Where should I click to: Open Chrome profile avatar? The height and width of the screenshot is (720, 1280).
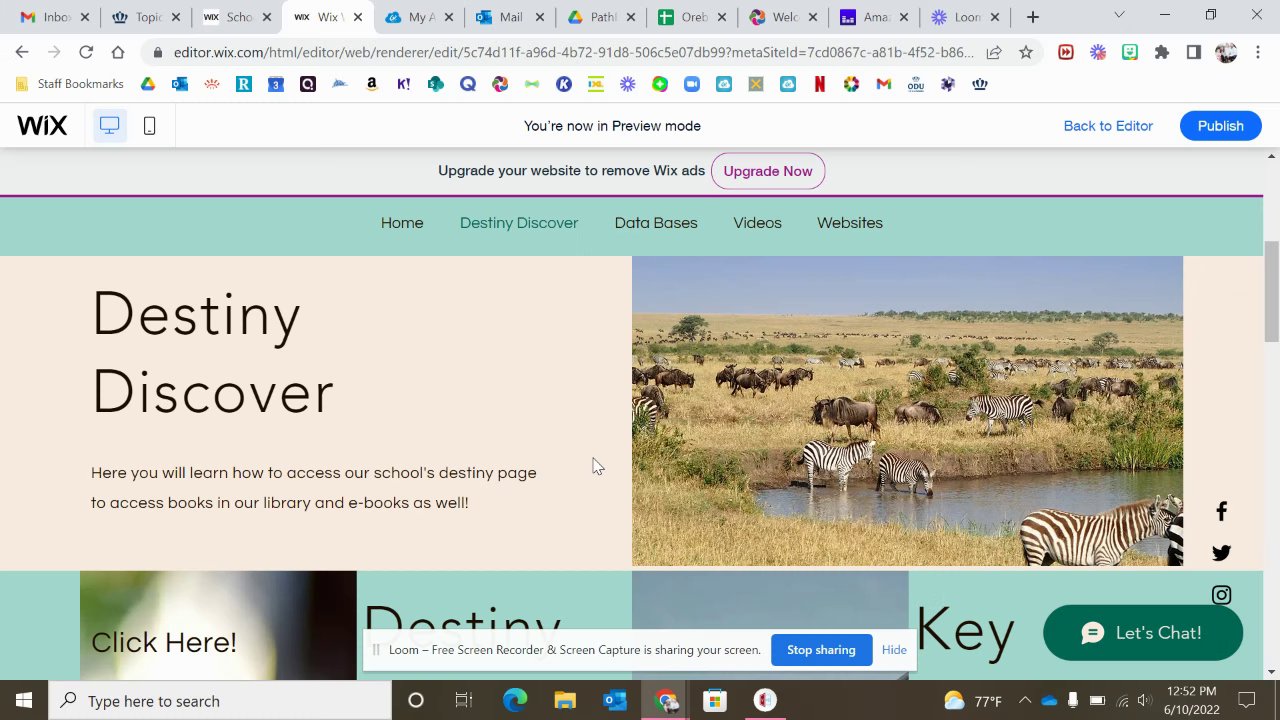pos(1227,52)
